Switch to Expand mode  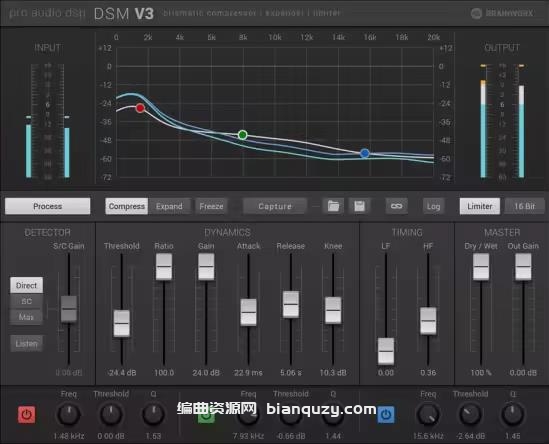169,206
